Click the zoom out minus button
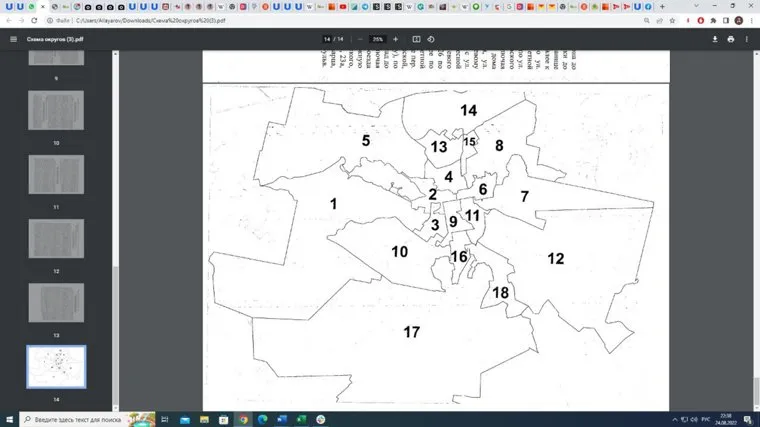Image resolution: width=760 pixels, height=427 pixels. 359,39
